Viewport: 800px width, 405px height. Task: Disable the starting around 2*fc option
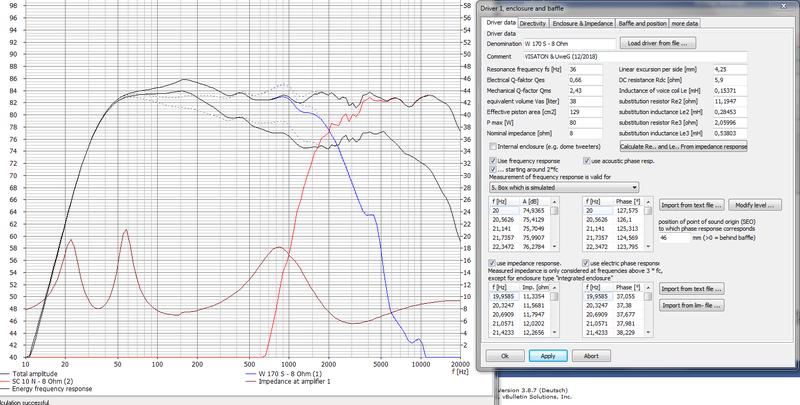(490, 168)
